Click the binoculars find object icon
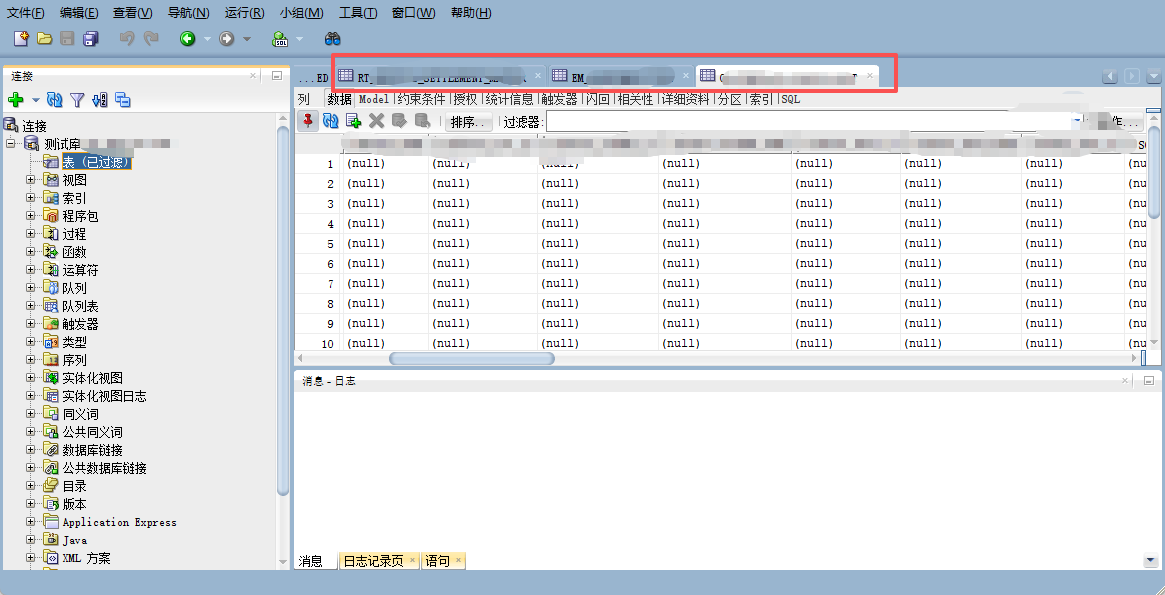Image resolution: width=1165 pixels, height=595 pixels. [x=332, y=39]
